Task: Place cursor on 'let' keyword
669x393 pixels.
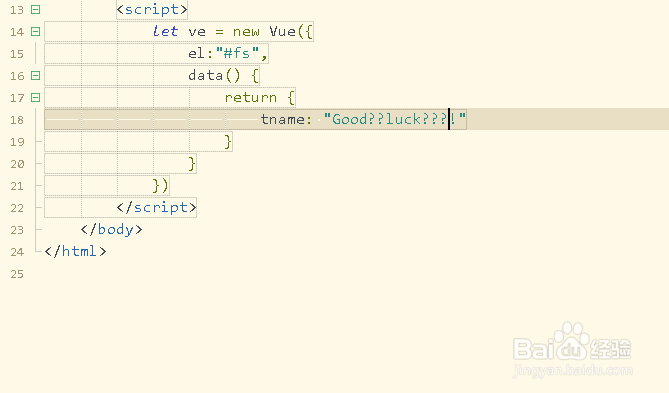Action: coord(165,31)
